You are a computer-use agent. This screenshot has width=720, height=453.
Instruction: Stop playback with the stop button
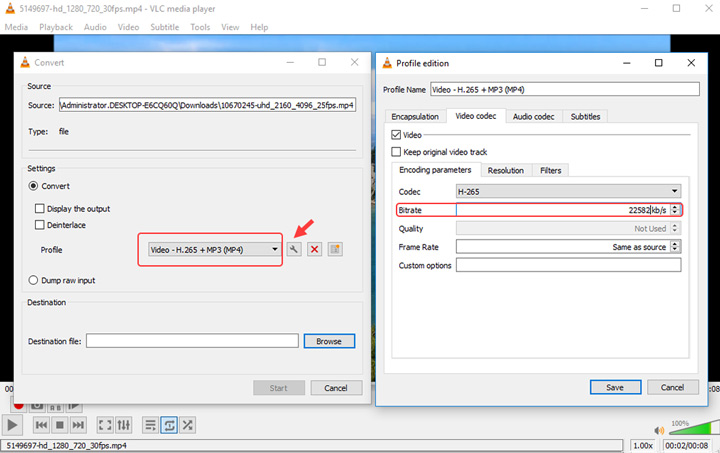coord(60,425)
